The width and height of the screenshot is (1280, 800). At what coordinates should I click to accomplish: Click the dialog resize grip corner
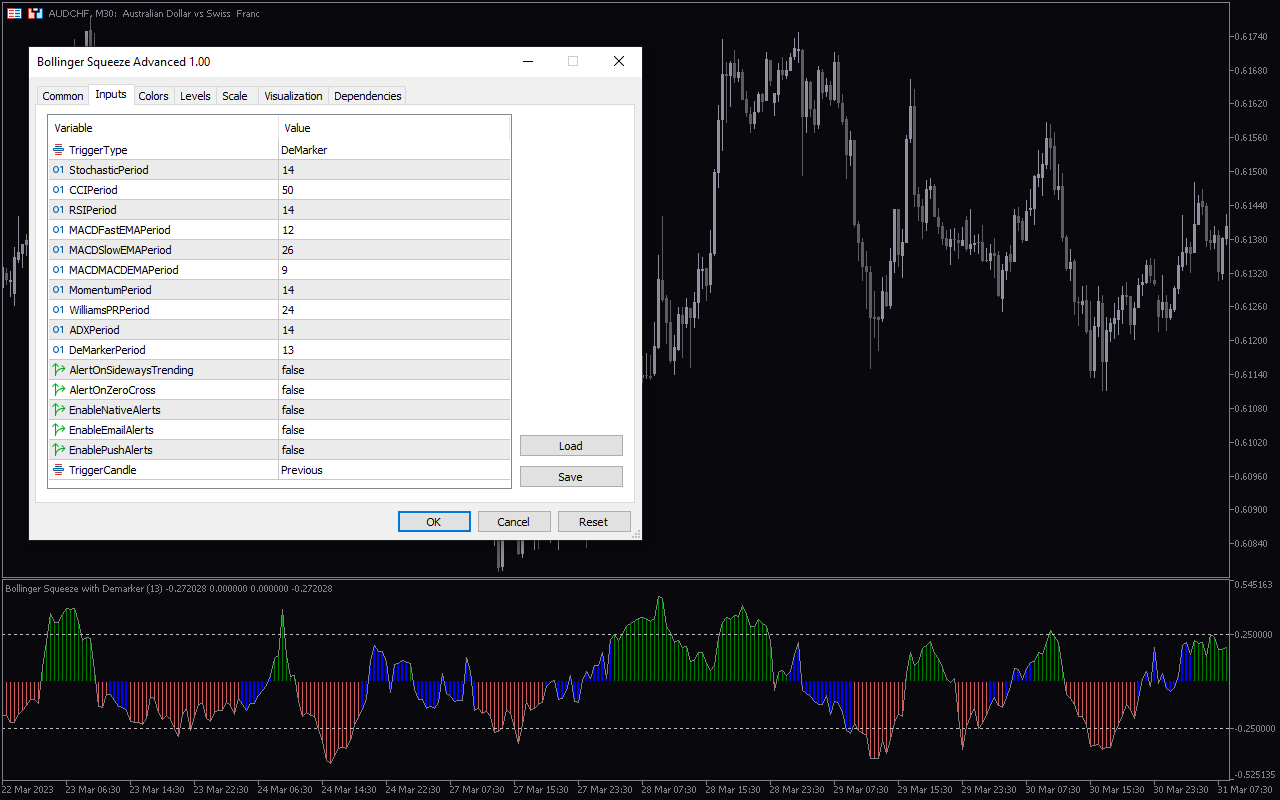(635, 534)
